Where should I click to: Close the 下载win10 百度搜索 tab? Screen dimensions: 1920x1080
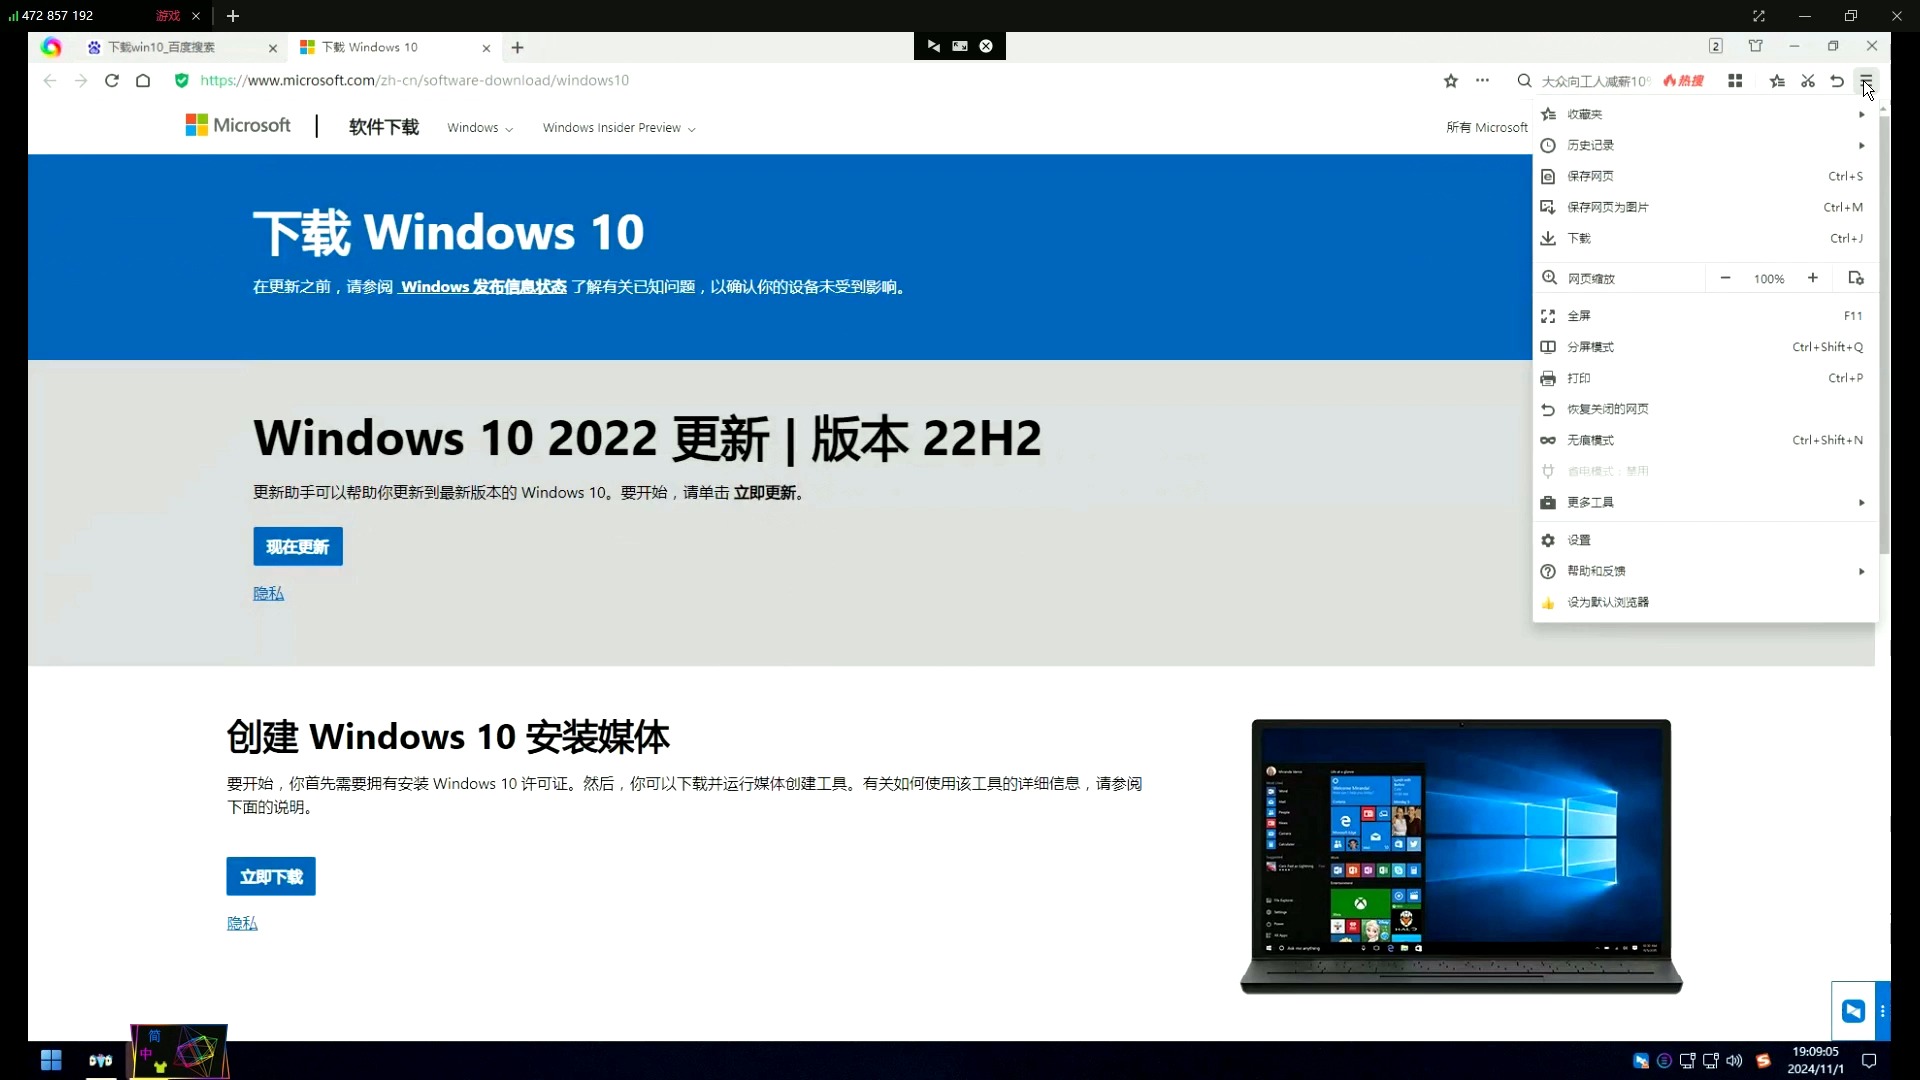click(273, 48)
